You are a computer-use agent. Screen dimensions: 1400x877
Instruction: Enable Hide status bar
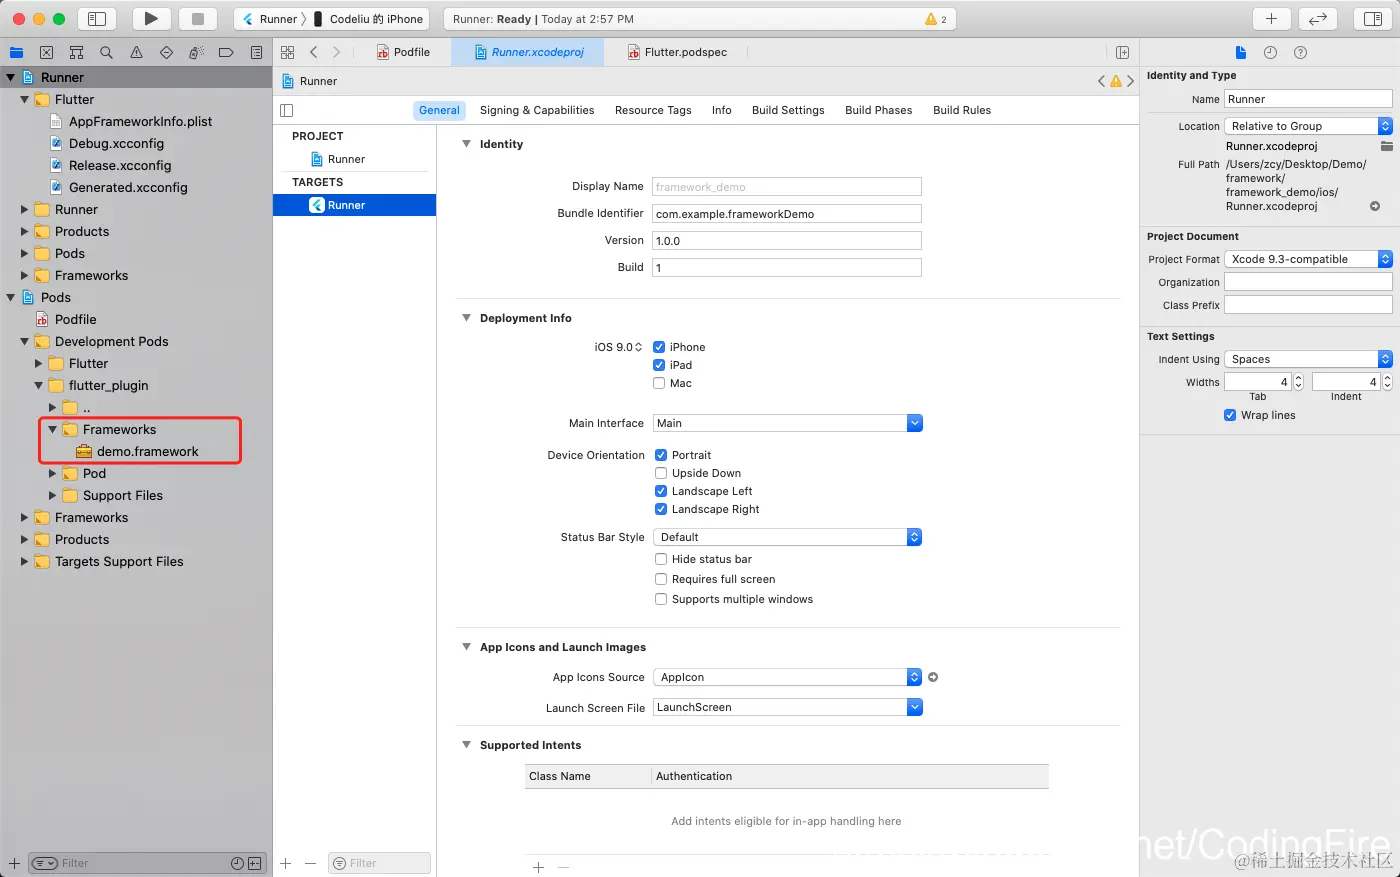pos(661,559)
